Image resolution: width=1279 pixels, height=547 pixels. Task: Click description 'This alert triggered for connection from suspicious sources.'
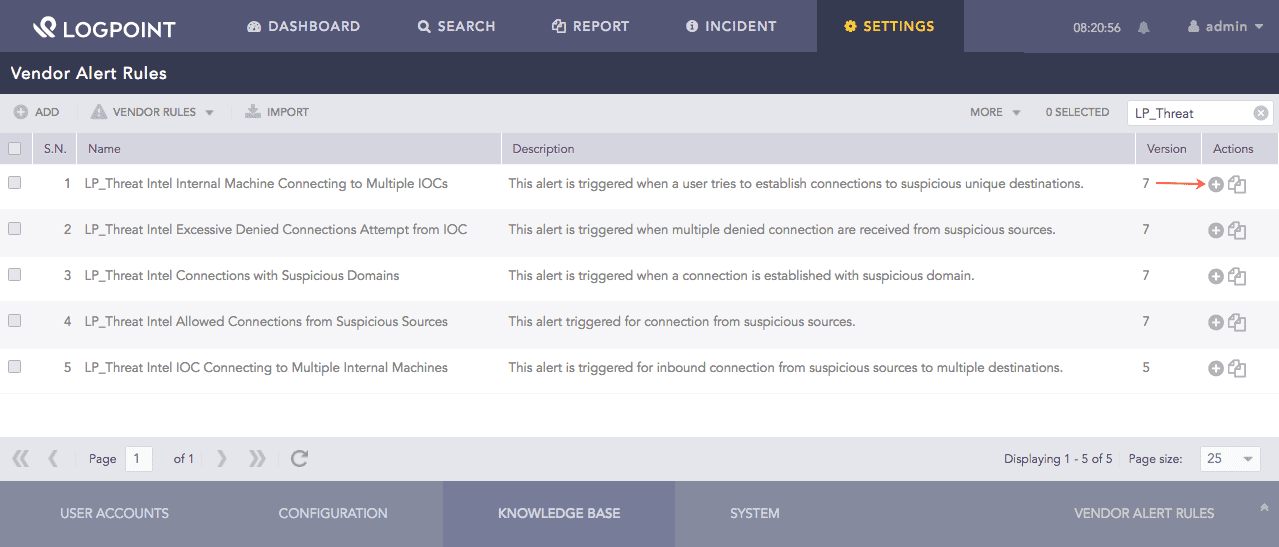pyautogui.click(x=682, y=321)
